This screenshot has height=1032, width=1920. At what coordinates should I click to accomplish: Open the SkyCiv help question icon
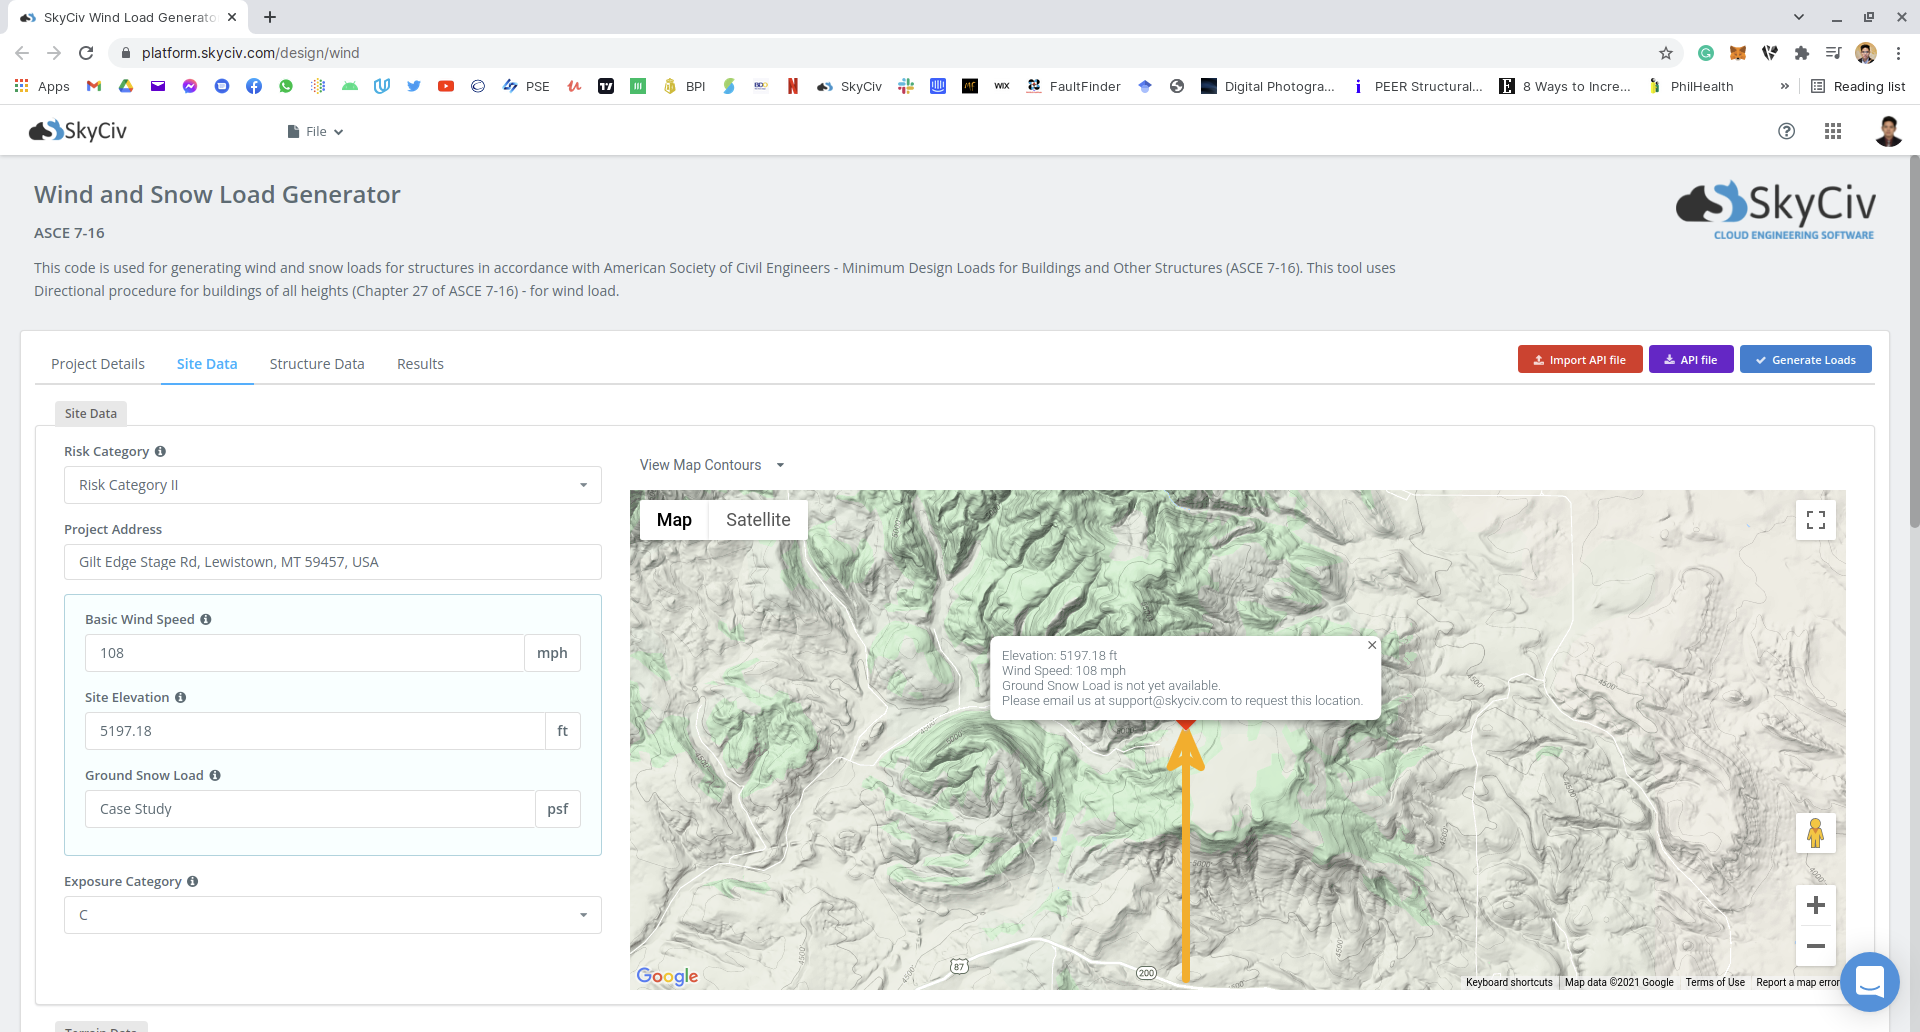coord(1786,131)
